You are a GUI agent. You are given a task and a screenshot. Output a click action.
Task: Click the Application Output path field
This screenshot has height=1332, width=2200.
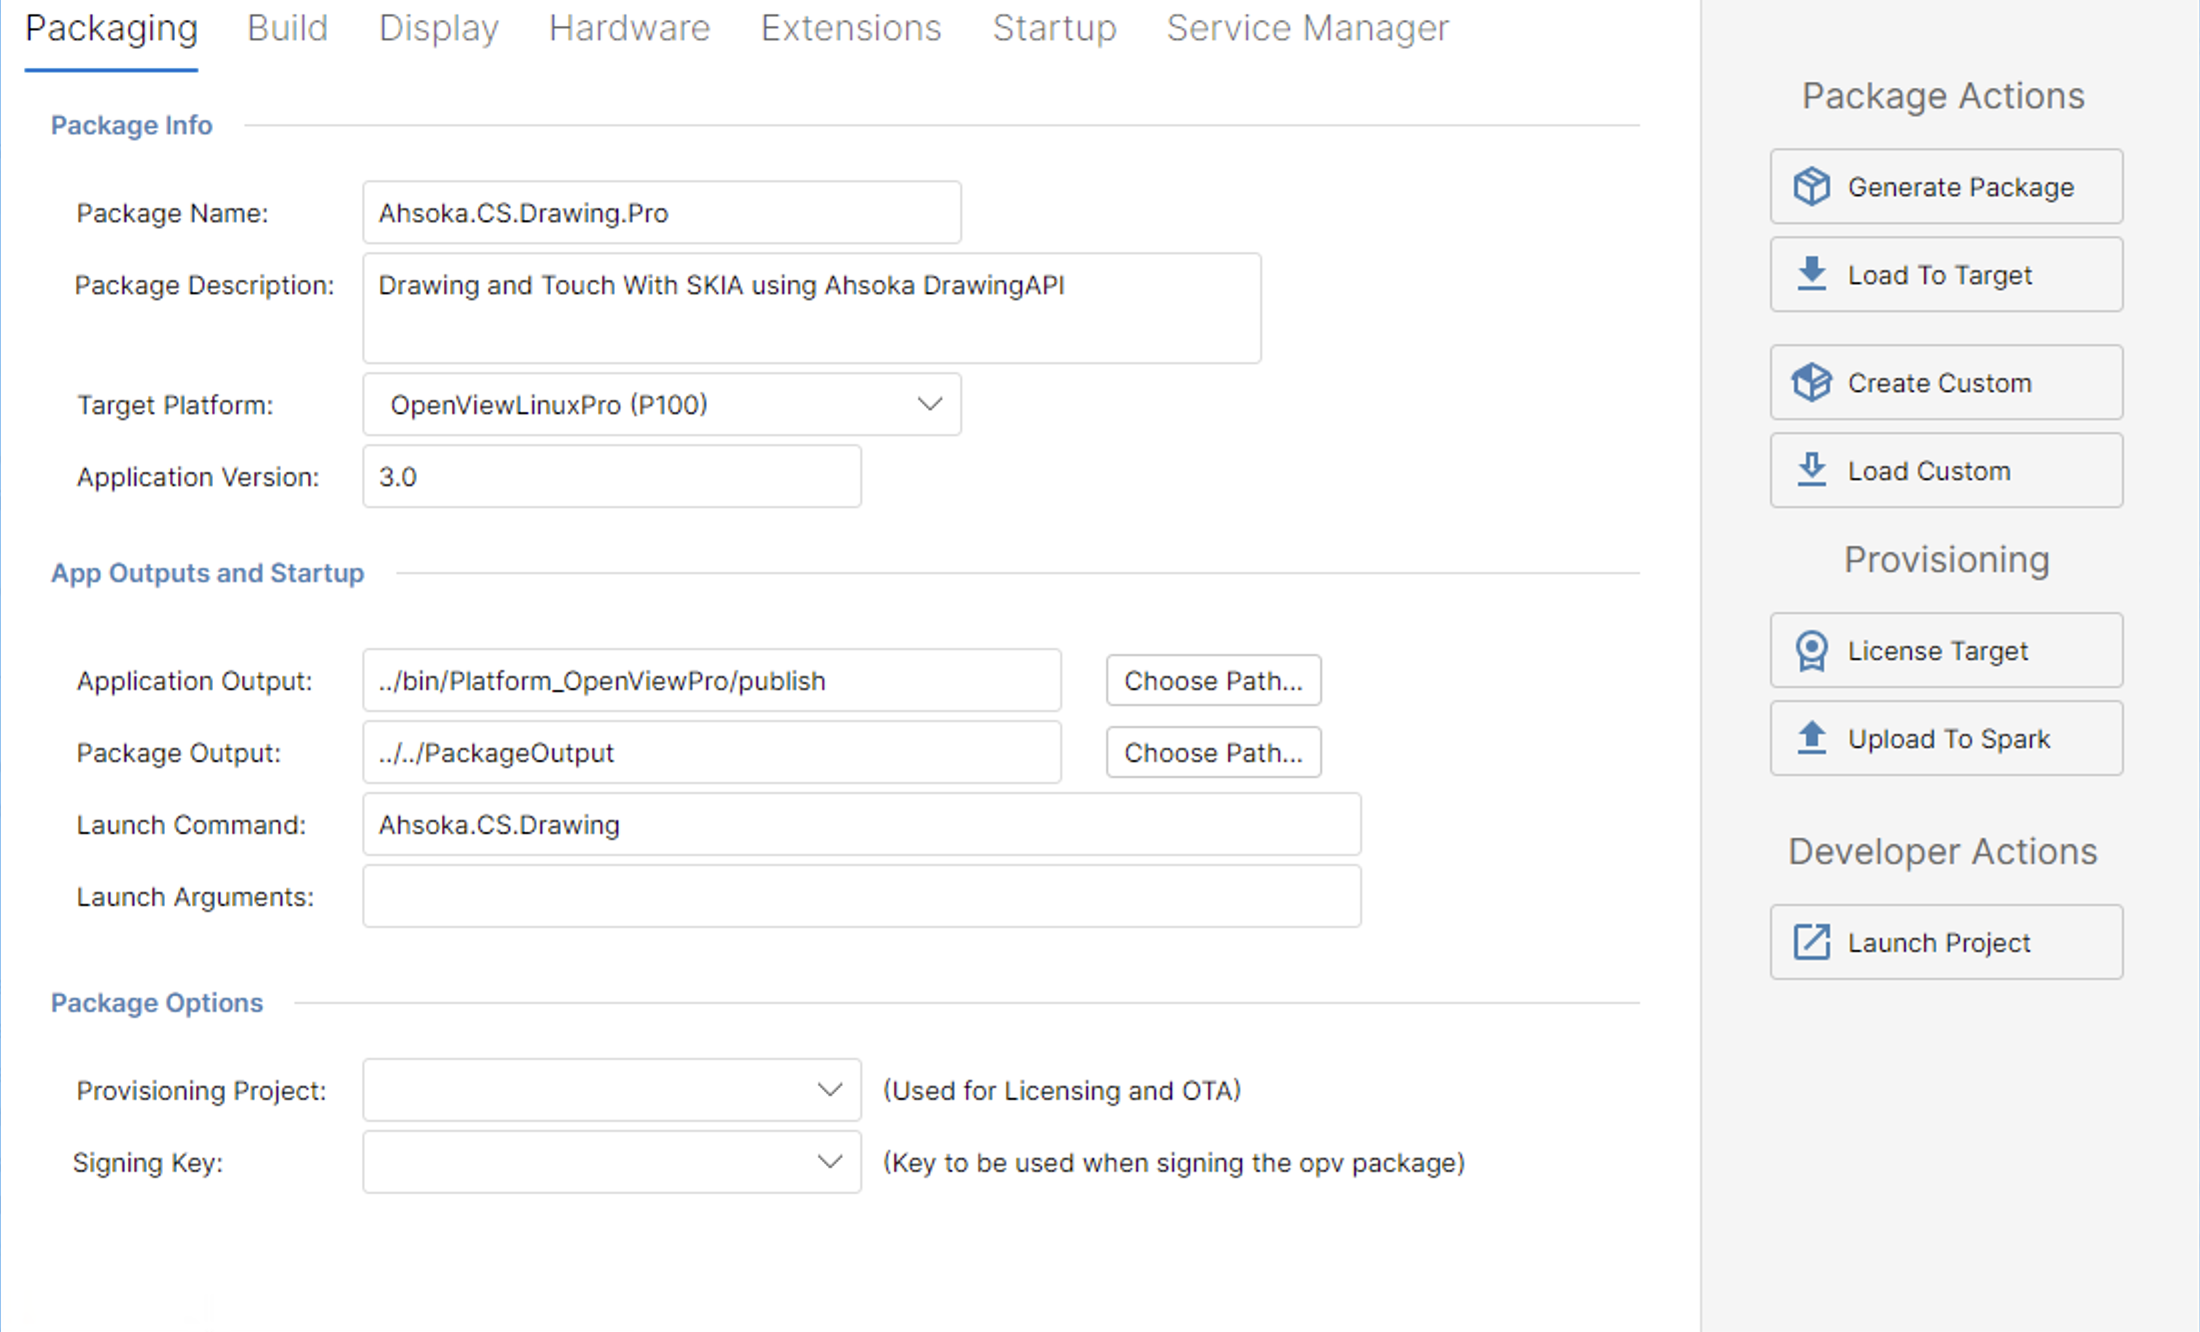(x=711, y=680)
